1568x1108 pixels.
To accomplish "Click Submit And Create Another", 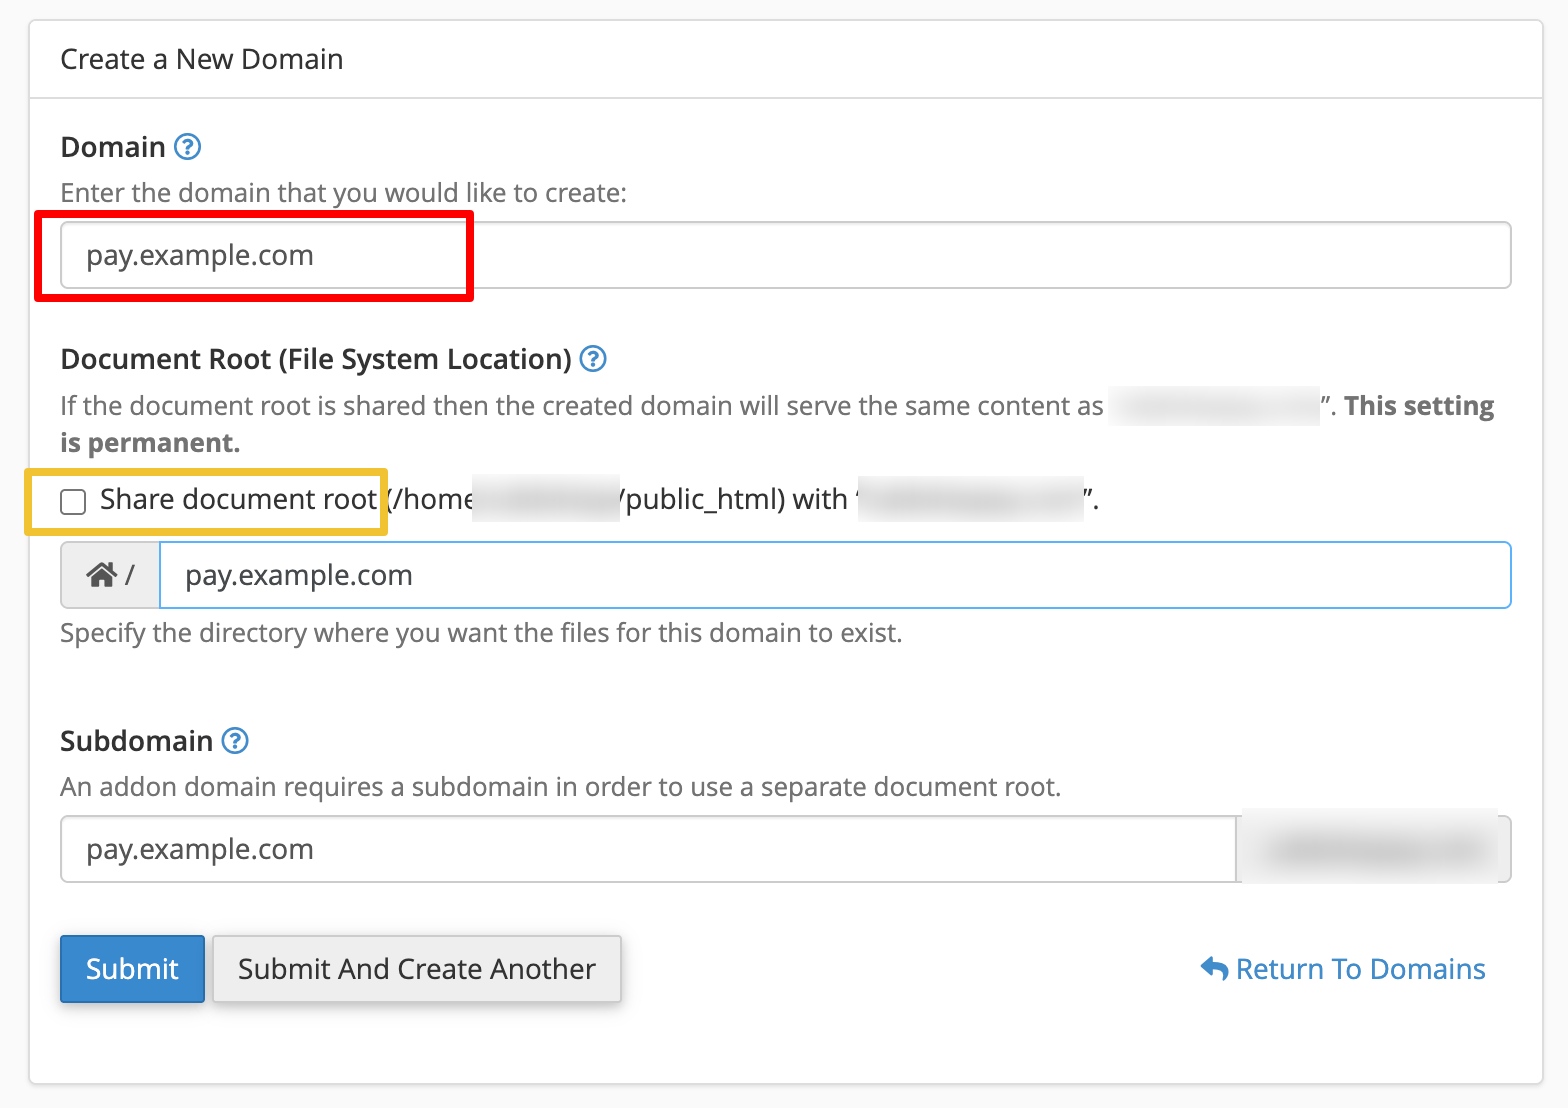I will coord(417,969).
